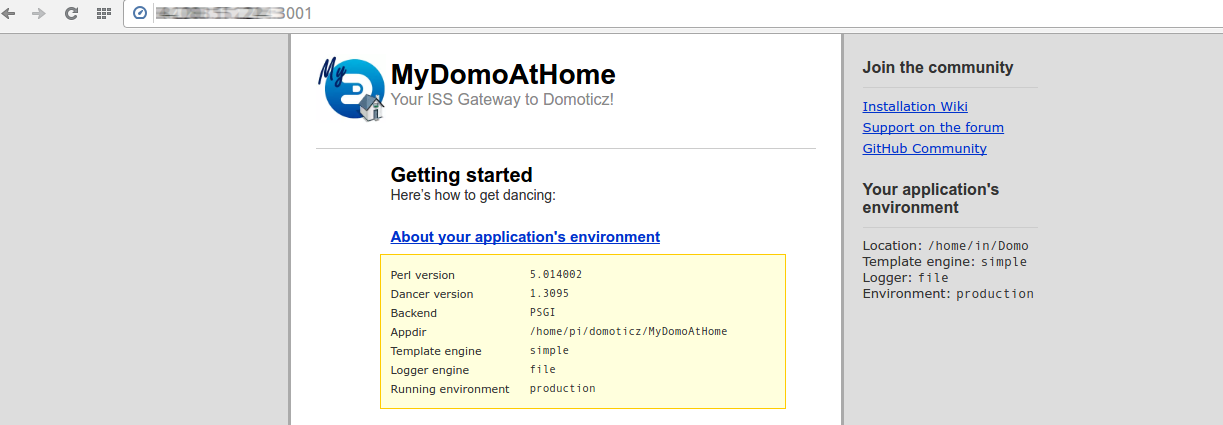Click 'Here's how to get dancing:' text
This screenshot has width=1223, height=425.
click(473, 195)
